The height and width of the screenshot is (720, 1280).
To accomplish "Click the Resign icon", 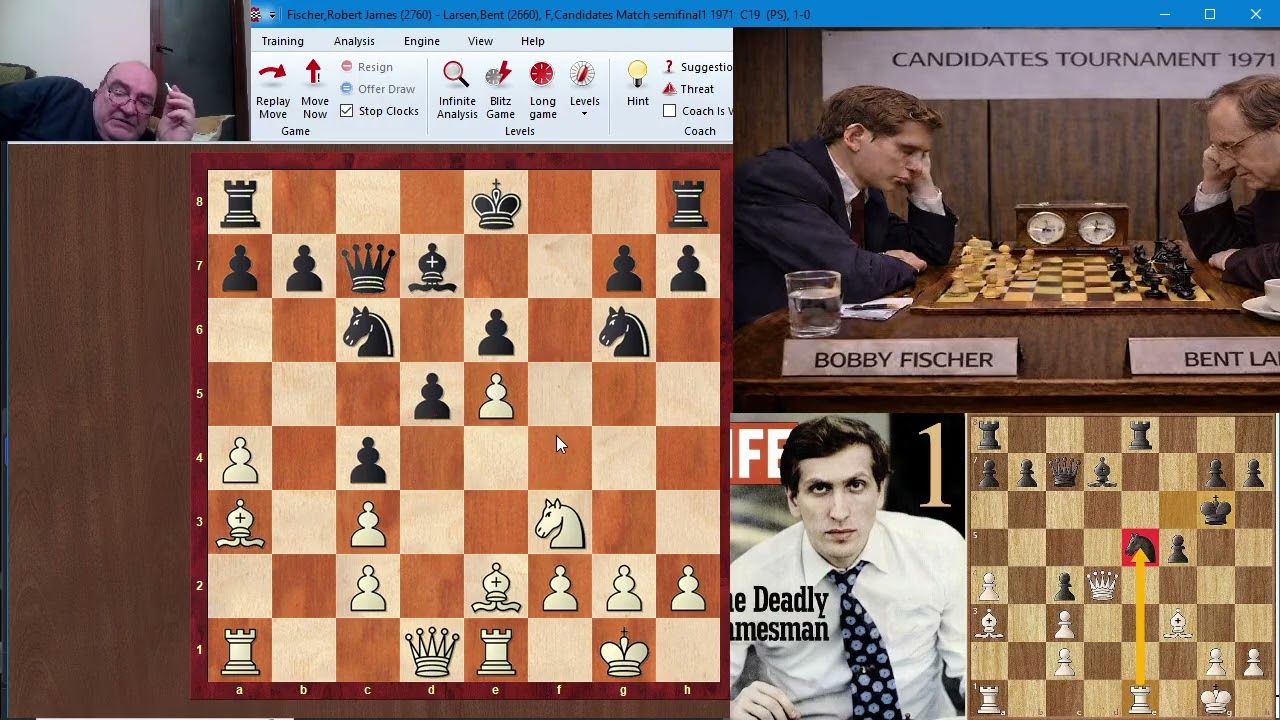I will [x=347, y=67].
